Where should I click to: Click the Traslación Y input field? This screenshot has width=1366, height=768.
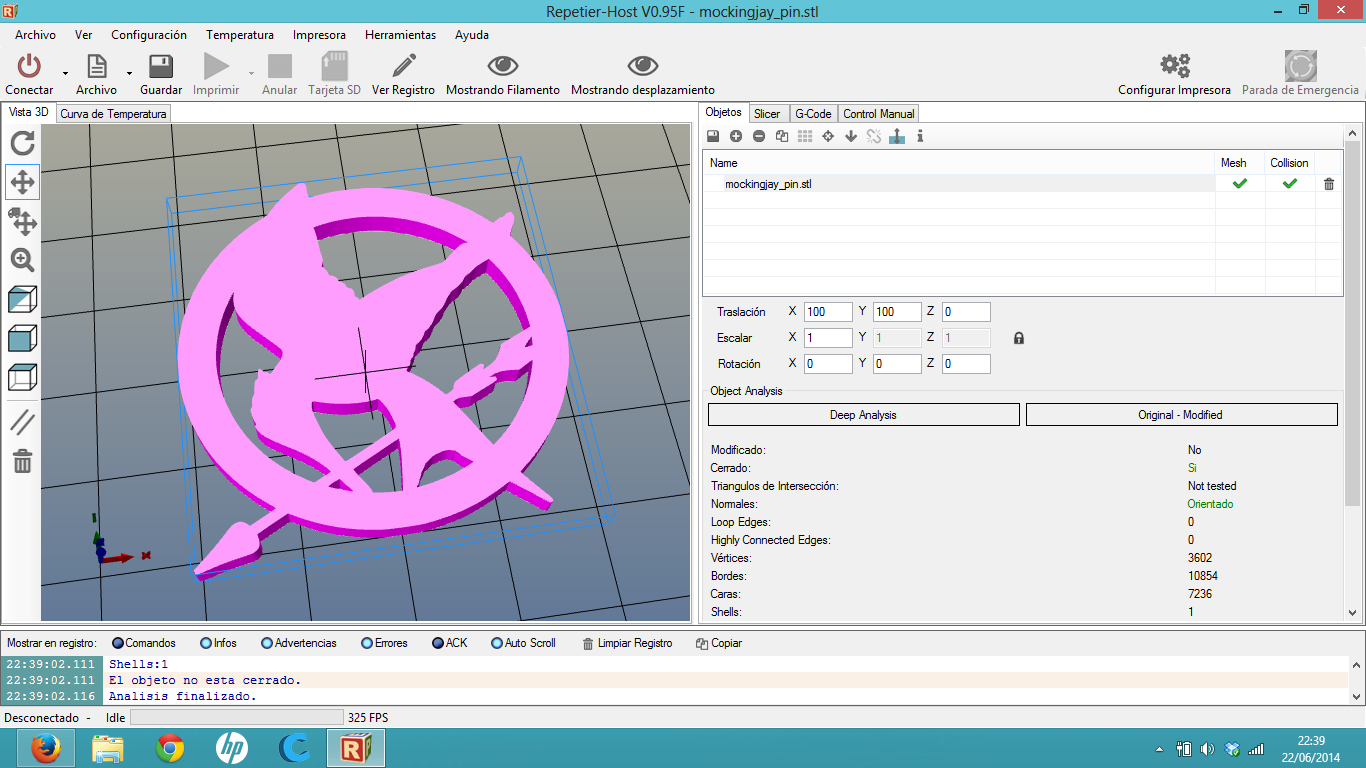(x=897, y=312)
